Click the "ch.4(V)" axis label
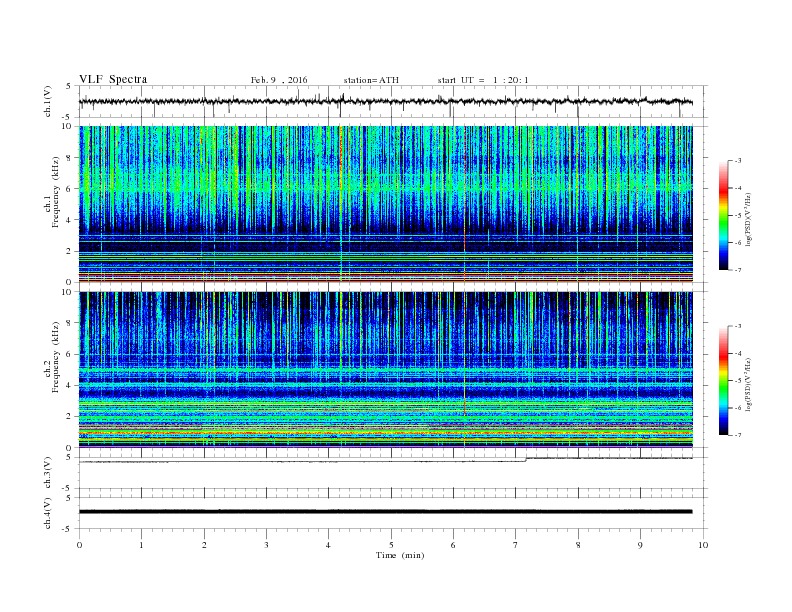The image size is (792, 612). coord(48,513)
